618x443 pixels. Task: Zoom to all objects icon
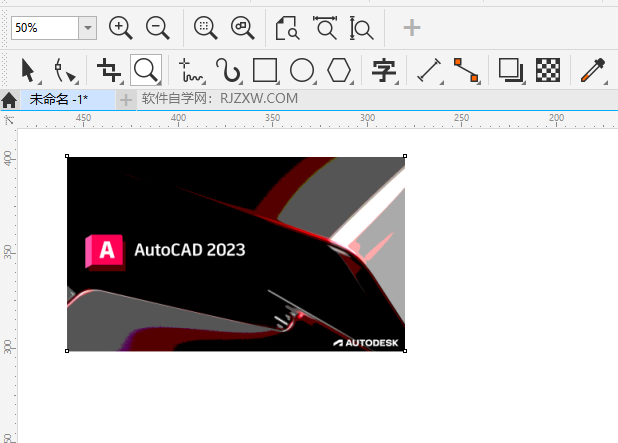pyautogui.click(x=242, y=28)
